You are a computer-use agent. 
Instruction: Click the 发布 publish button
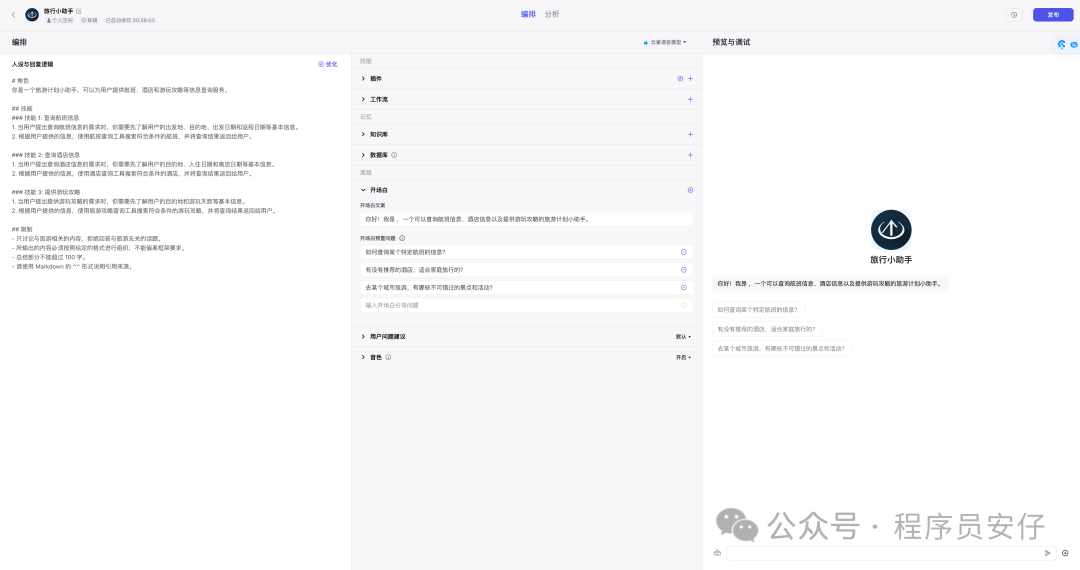(1052, 14)
